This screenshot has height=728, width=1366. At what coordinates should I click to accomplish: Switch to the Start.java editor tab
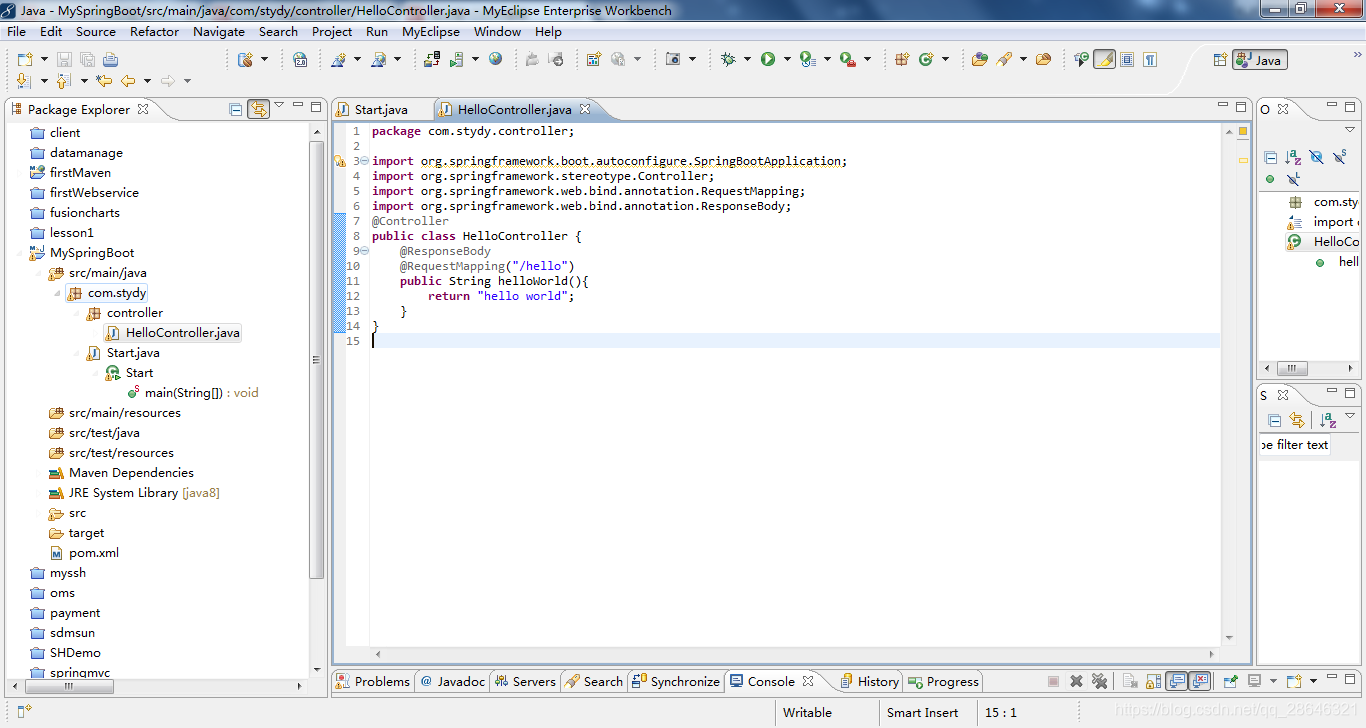pyautogui.click(x=381, y=109)
